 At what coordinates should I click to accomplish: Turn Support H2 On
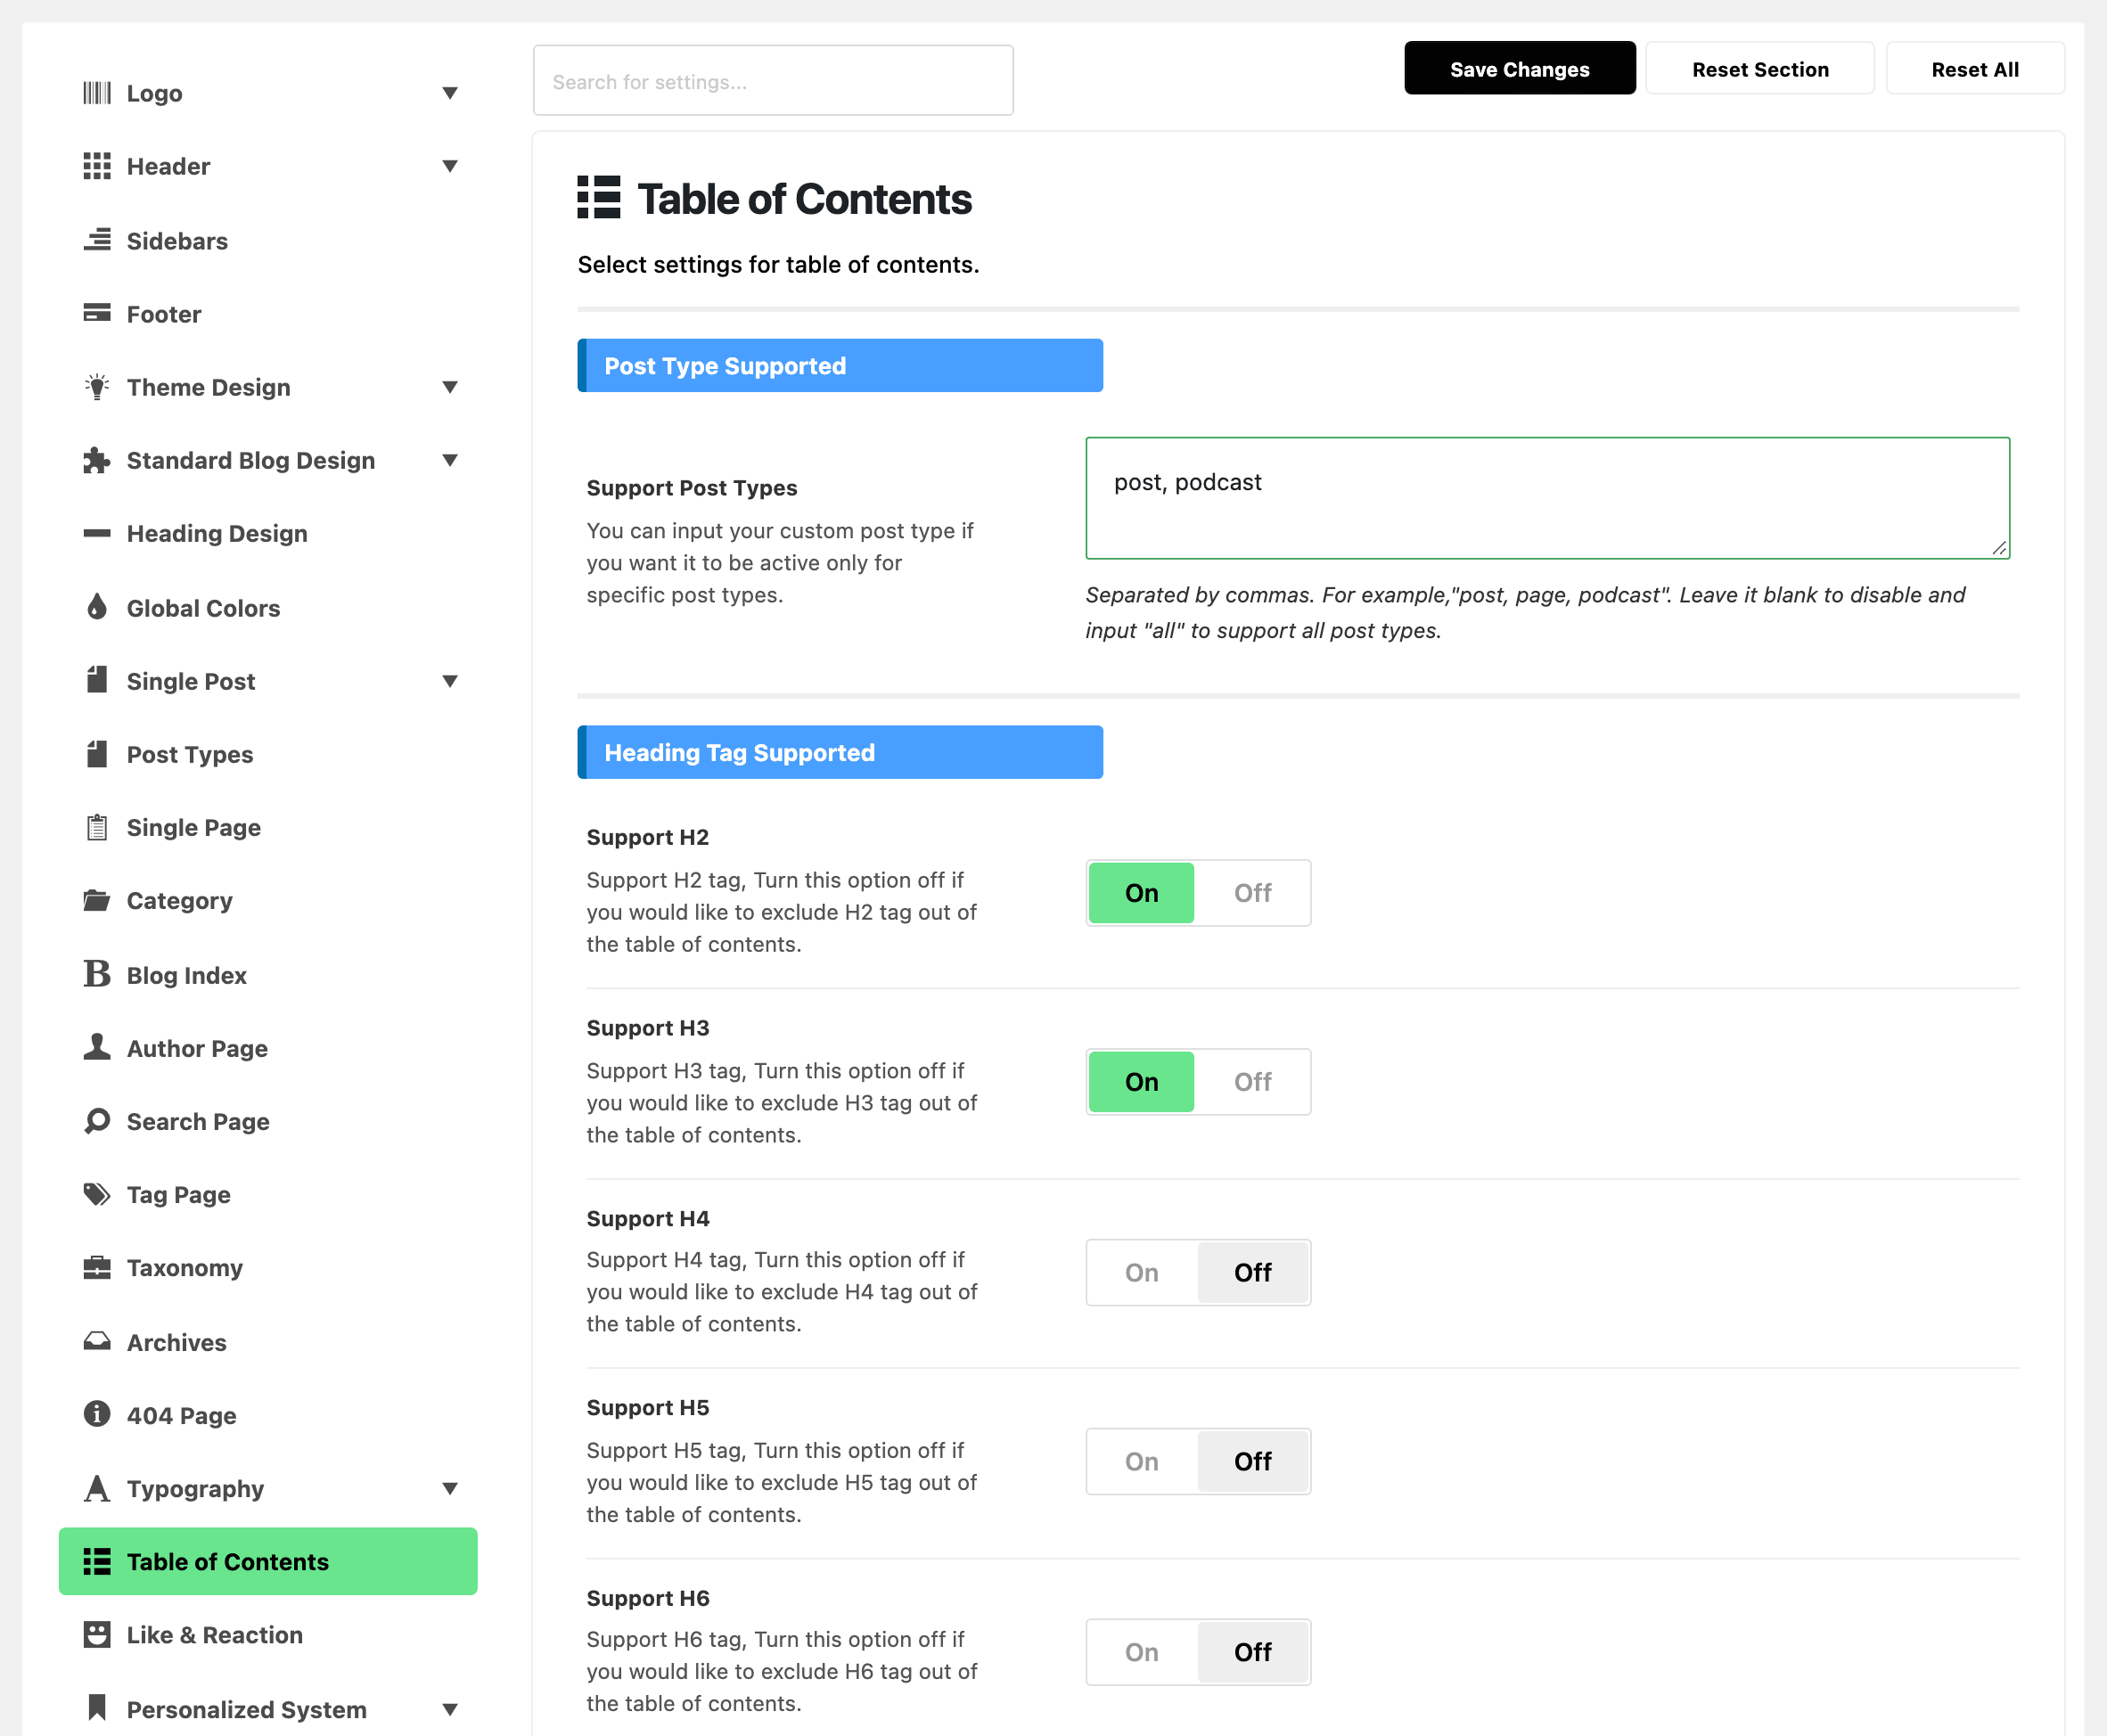point(1141,893)
